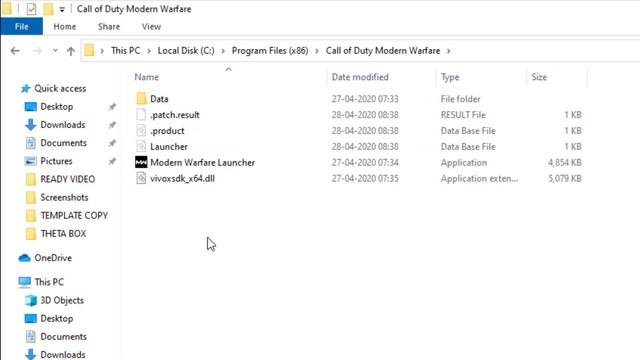
Task: Select the .patch.result file icon
Action: tap(141, 115)
